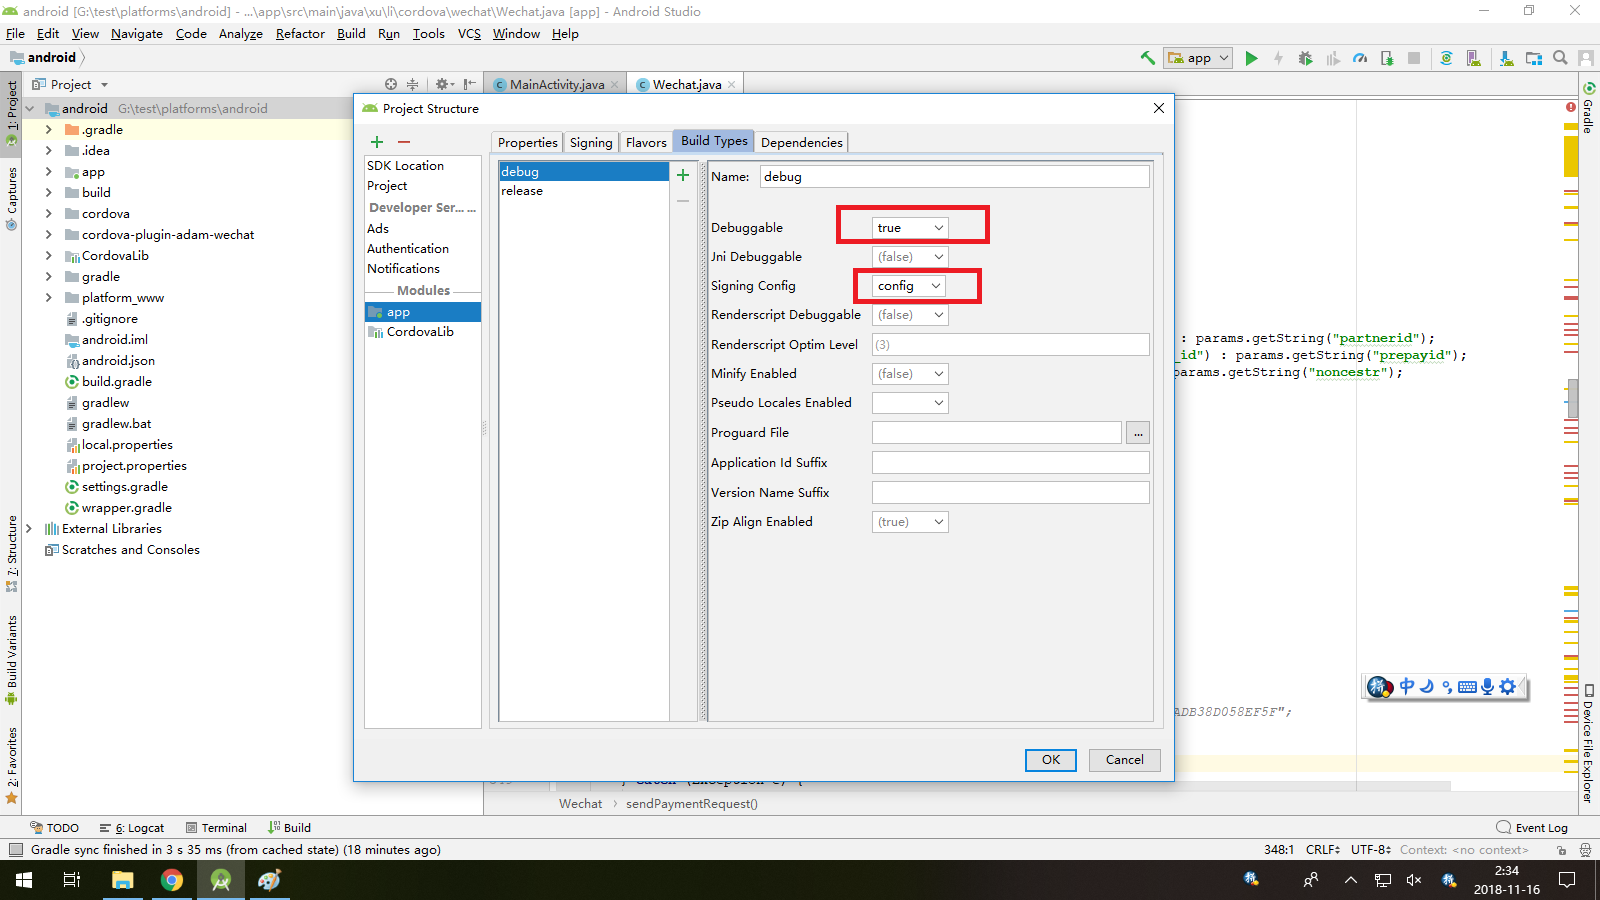Screen dimensions: 1600x900
Task: Hide the Project tool window
Action: click(x=469, y=85)
